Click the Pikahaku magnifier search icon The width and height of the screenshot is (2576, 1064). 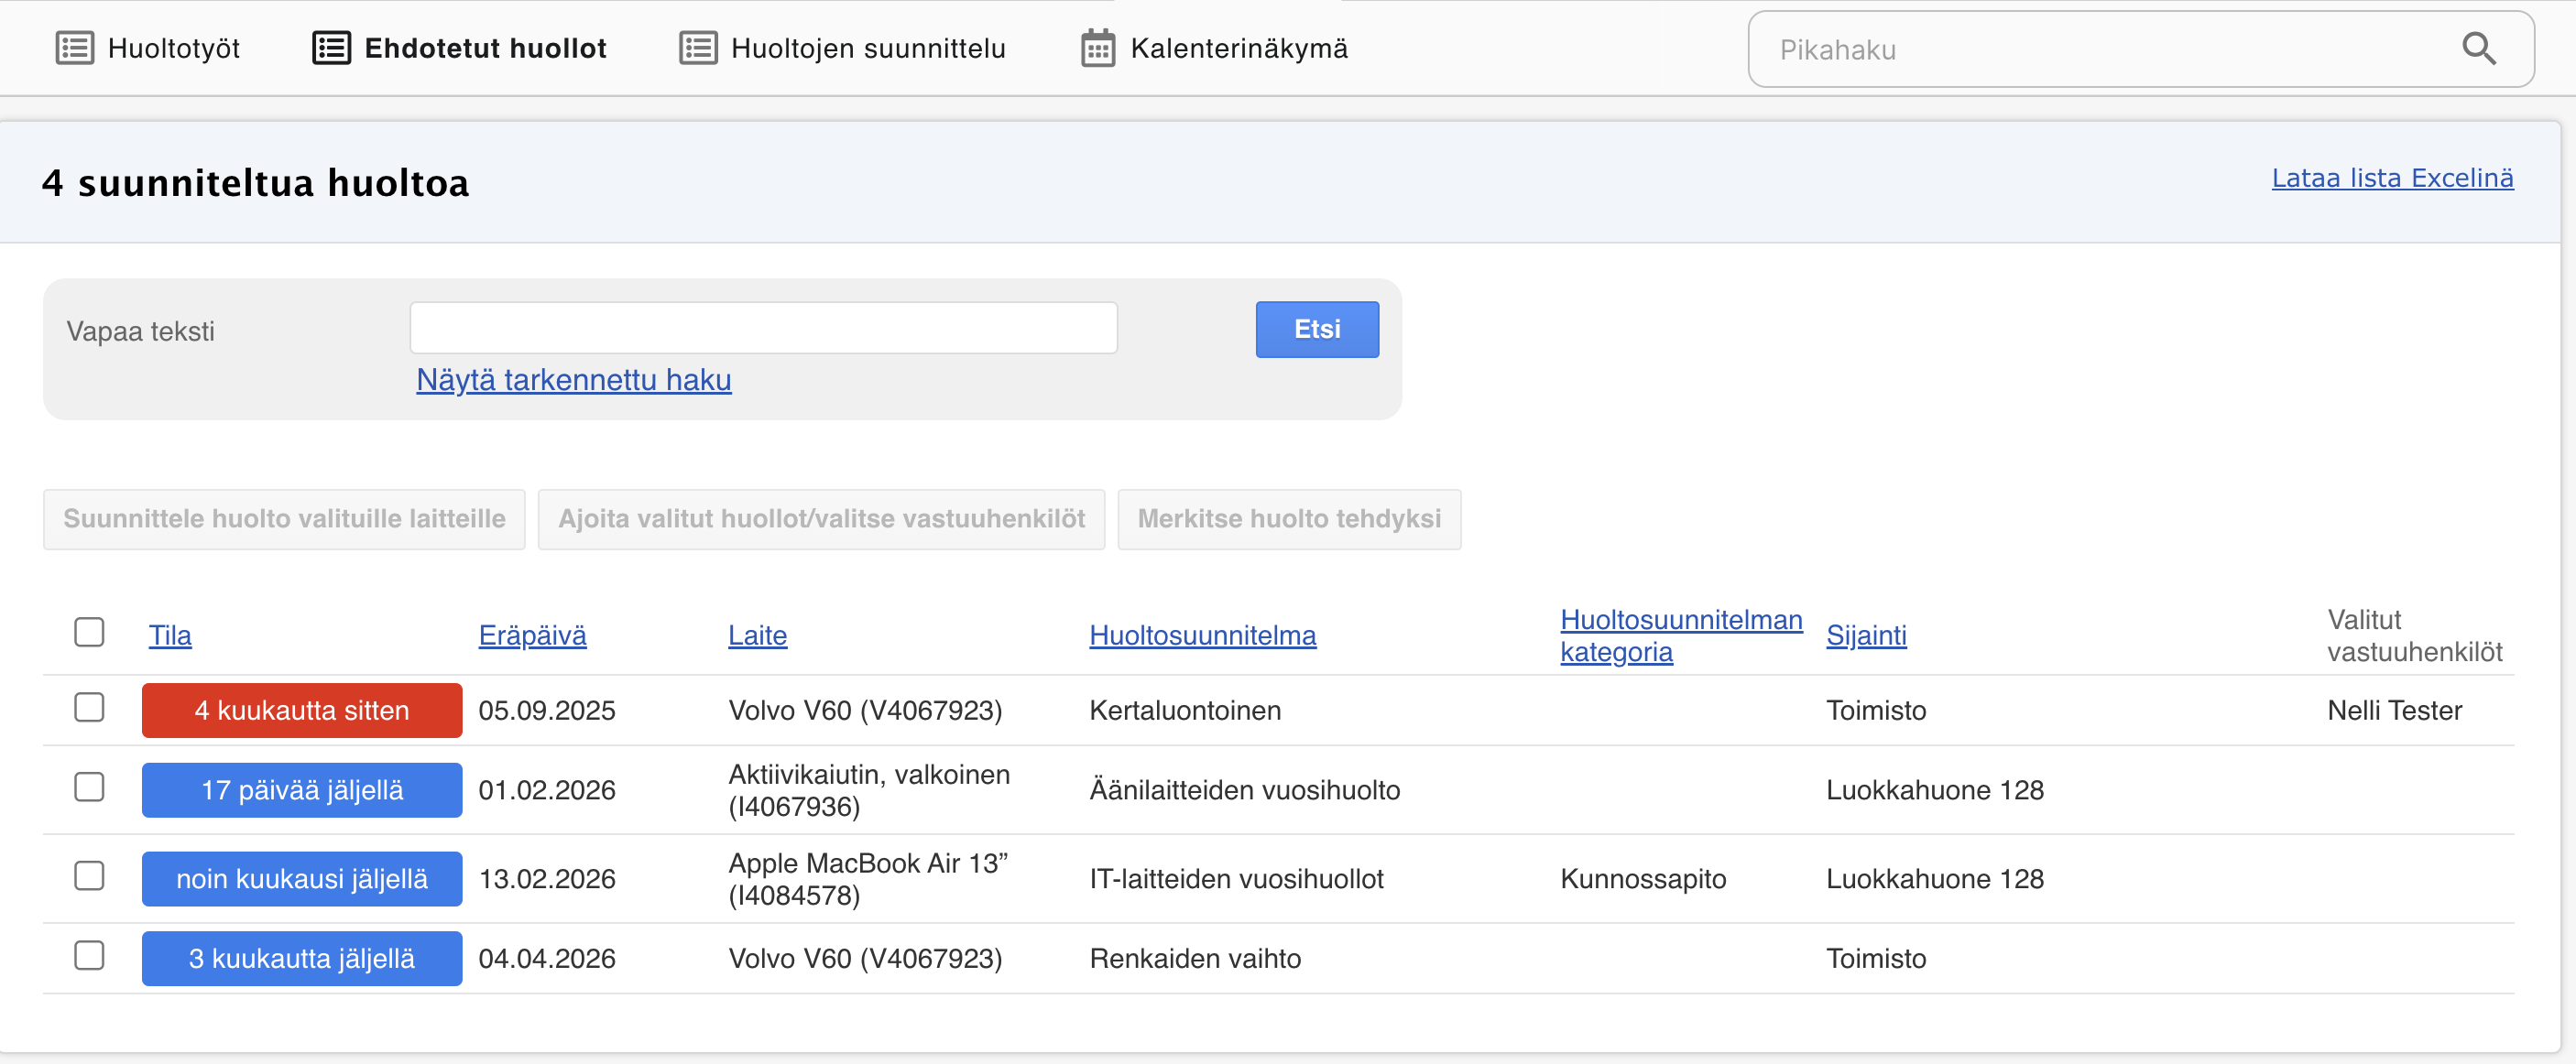point(2478,49)
